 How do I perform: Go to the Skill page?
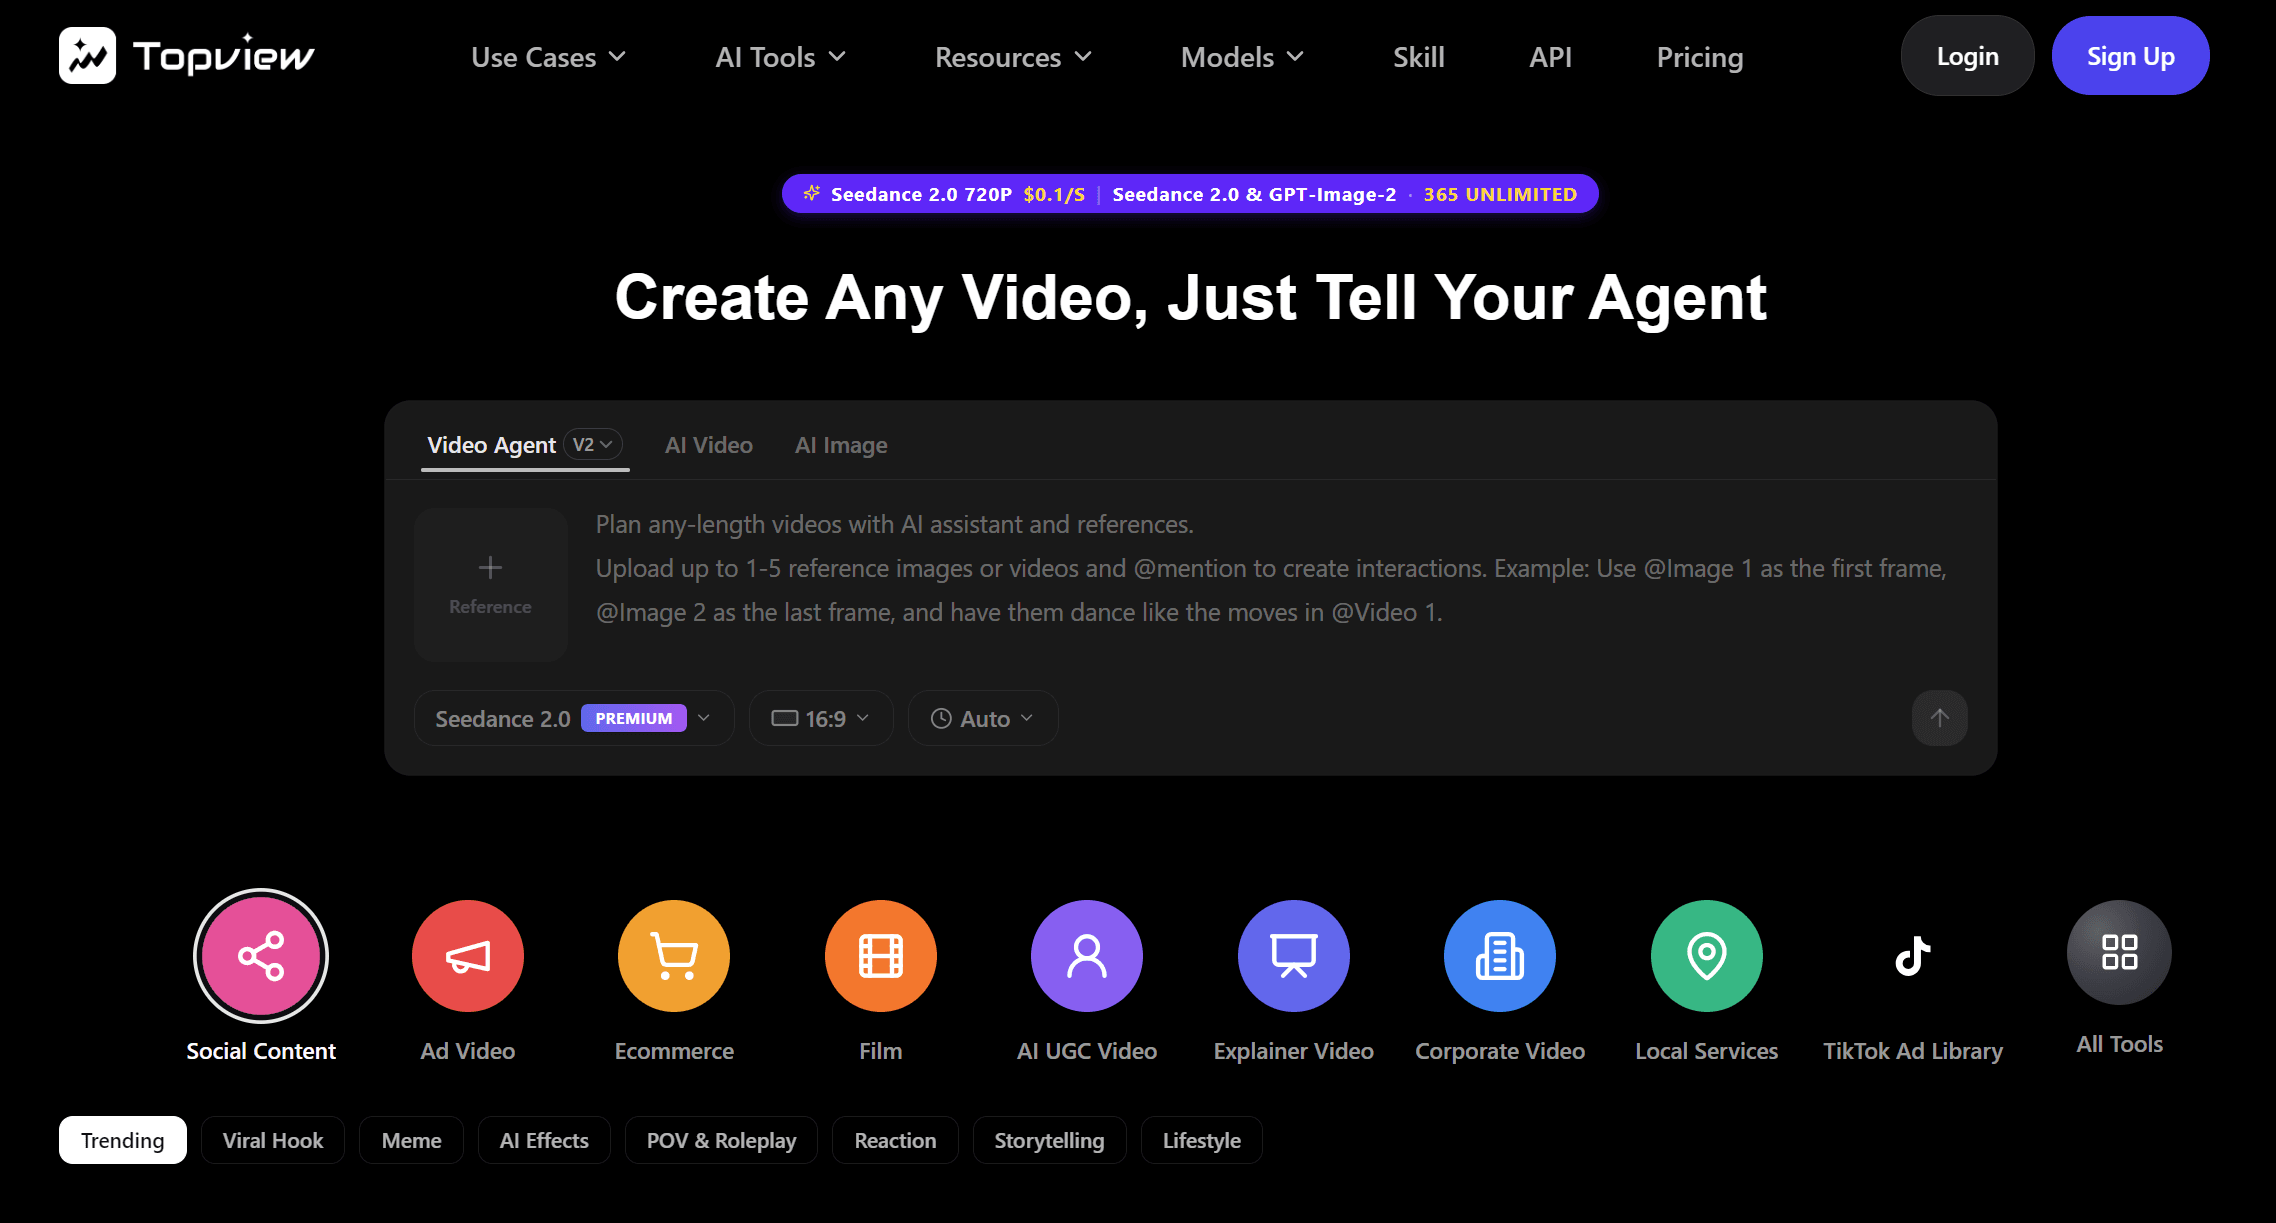click(1419, 57)
